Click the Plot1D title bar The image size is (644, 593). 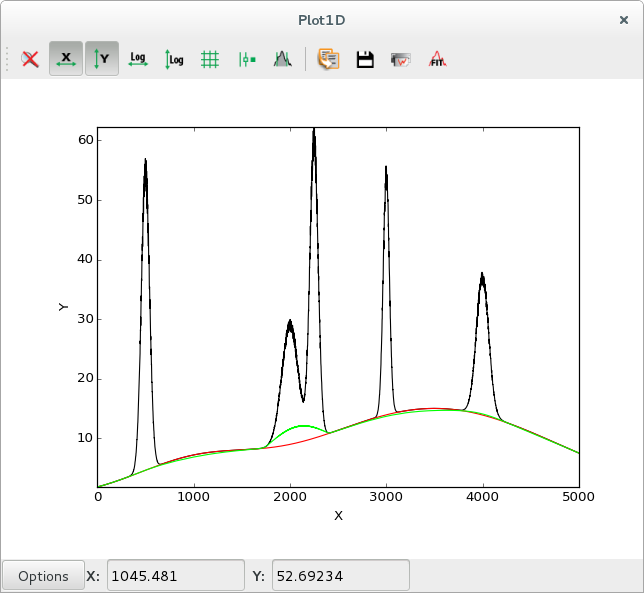[322, 19]
